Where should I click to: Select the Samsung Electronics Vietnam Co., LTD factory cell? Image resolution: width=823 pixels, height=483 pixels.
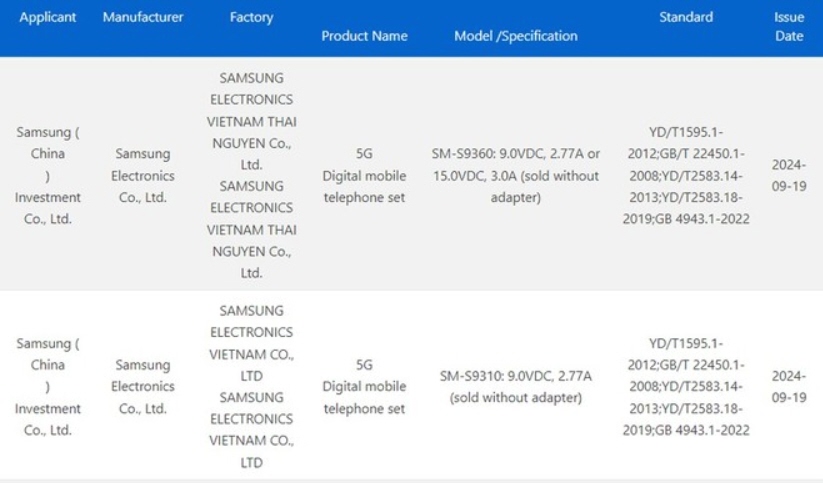(251, 386)
